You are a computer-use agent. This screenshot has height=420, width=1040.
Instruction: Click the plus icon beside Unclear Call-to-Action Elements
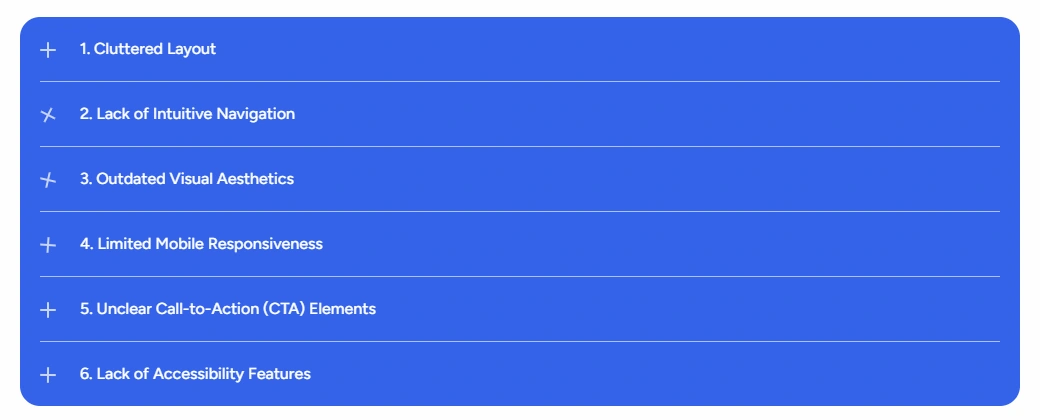point(48,310)
